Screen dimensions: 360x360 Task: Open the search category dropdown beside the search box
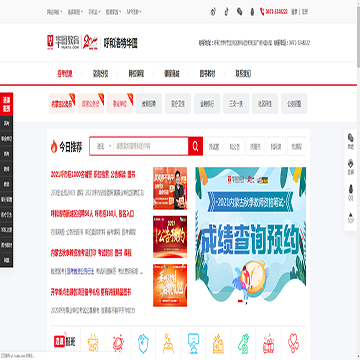(x=104, y=146)
